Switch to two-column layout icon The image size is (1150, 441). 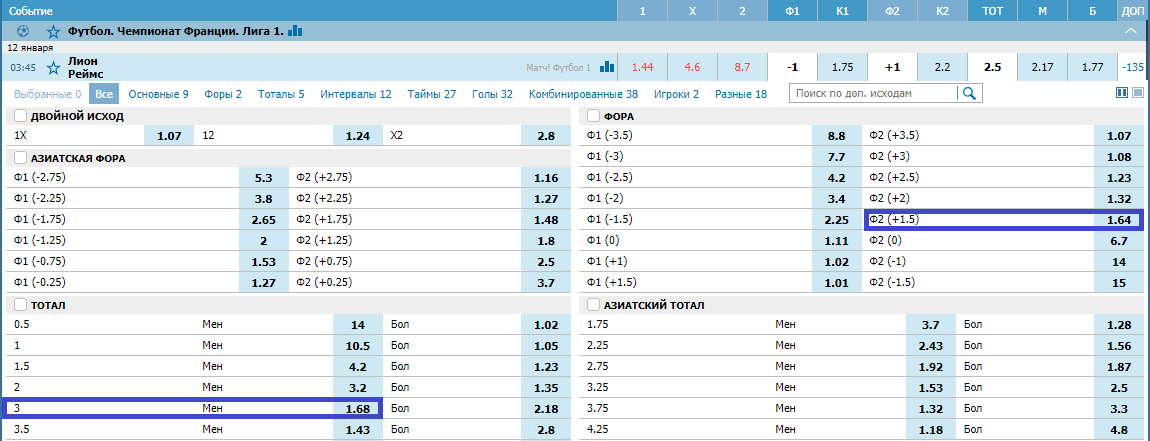click(x=1121, y=92)
